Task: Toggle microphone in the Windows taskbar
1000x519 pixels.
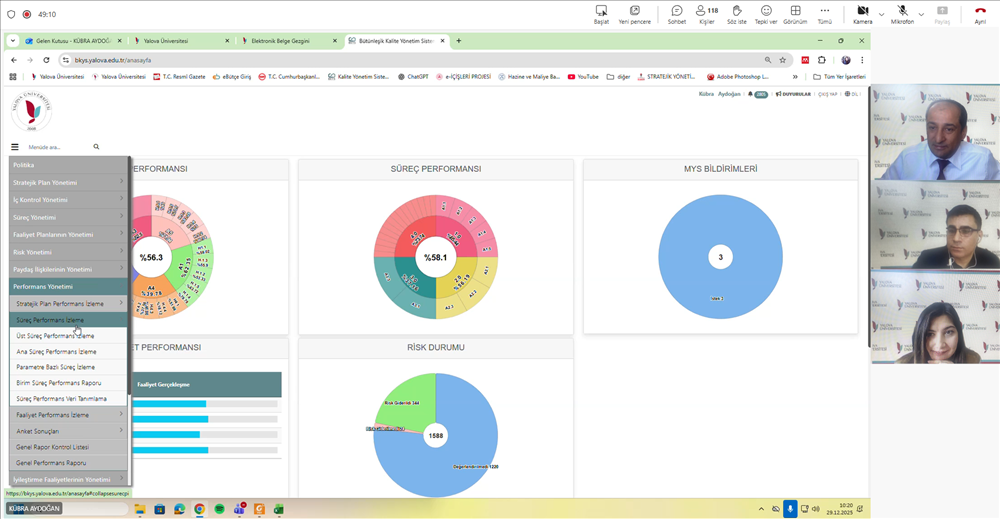Action: tap(791, 509)
